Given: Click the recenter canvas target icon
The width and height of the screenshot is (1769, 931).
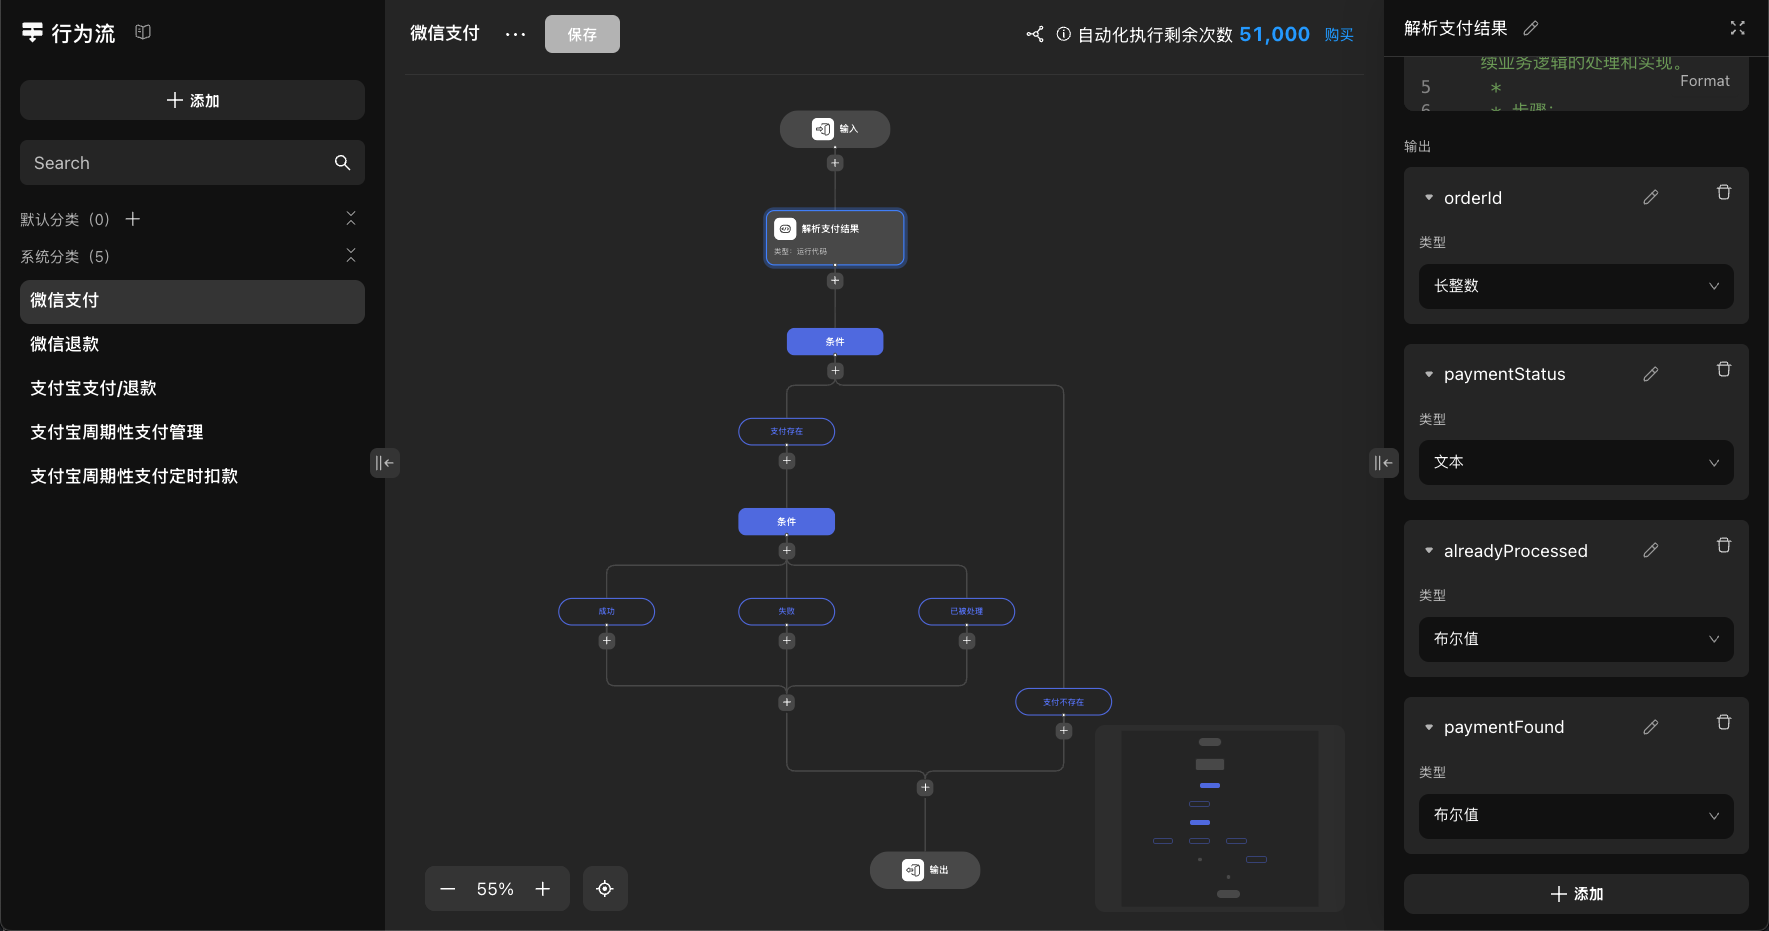Looking at the screenshot, I should coord(605,889).
